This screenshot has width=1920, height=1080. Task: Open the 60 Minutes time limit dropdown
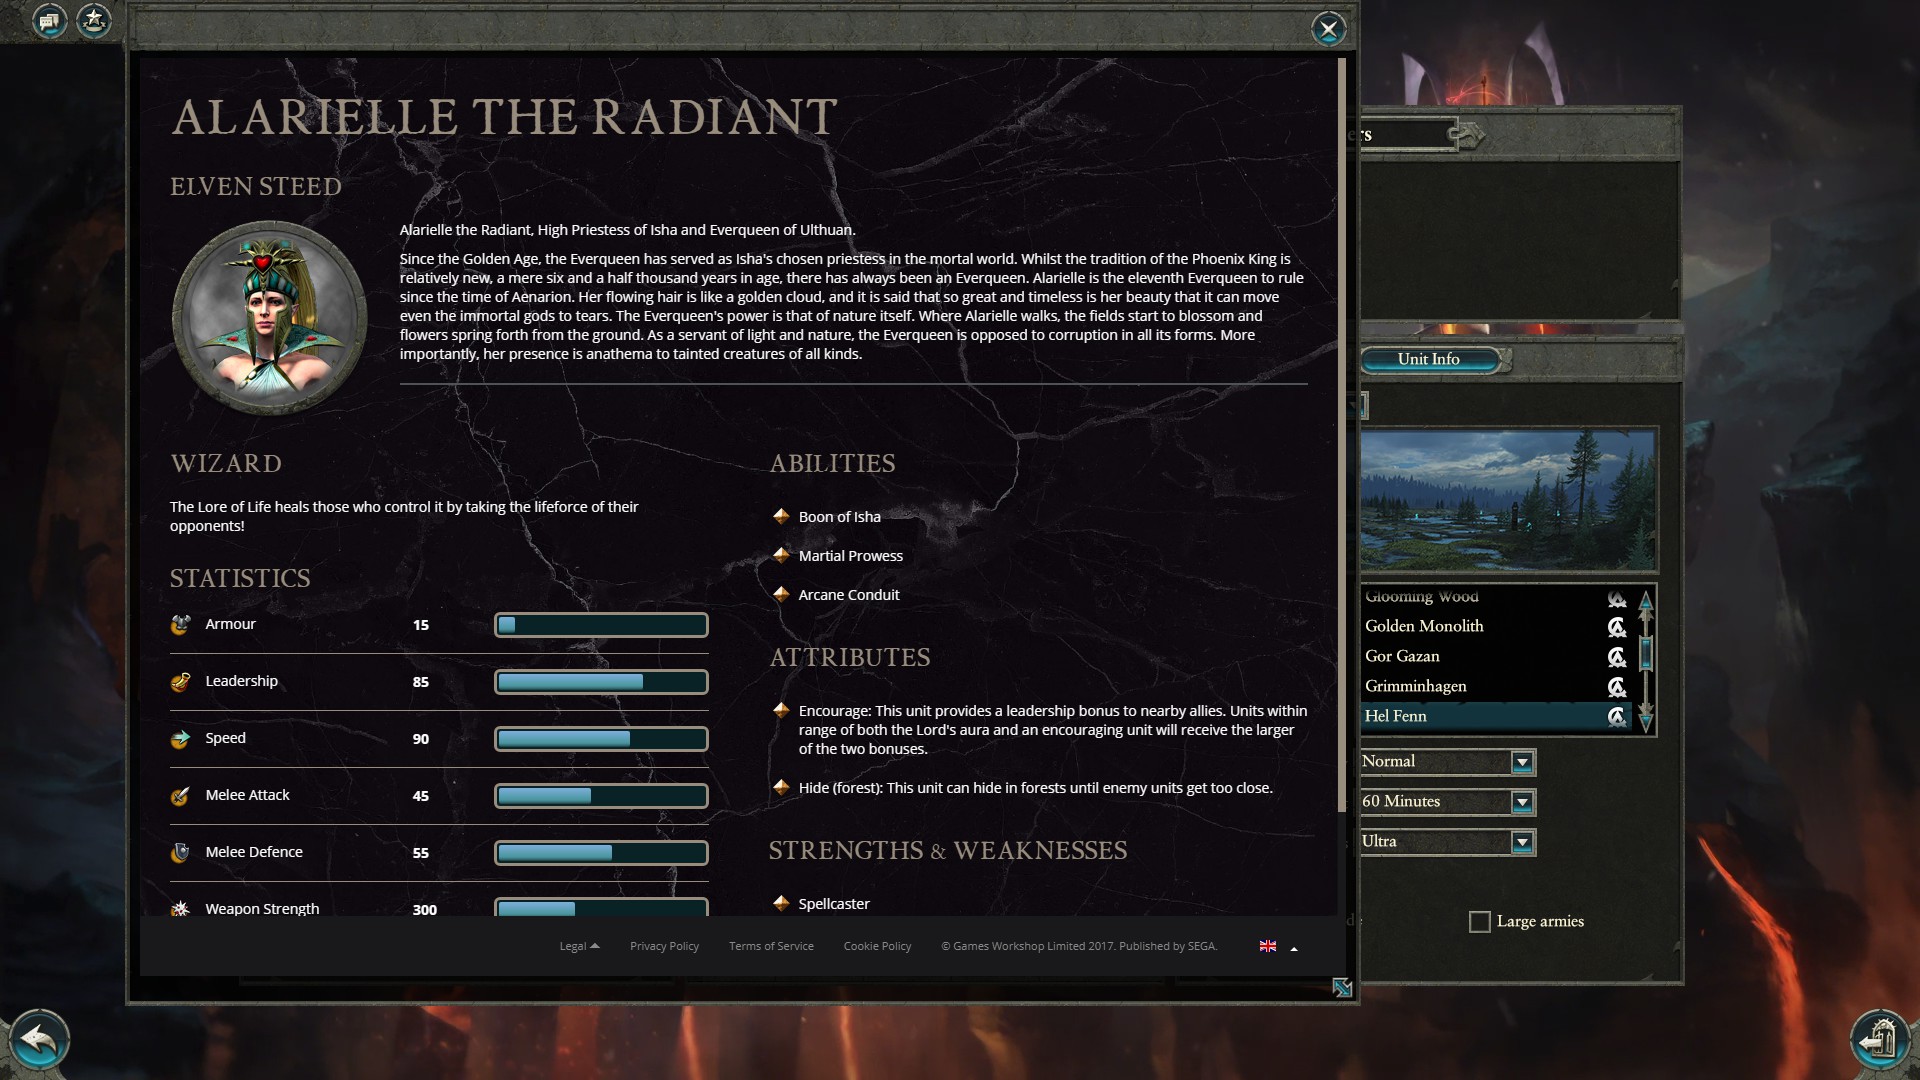(1522, 802)
